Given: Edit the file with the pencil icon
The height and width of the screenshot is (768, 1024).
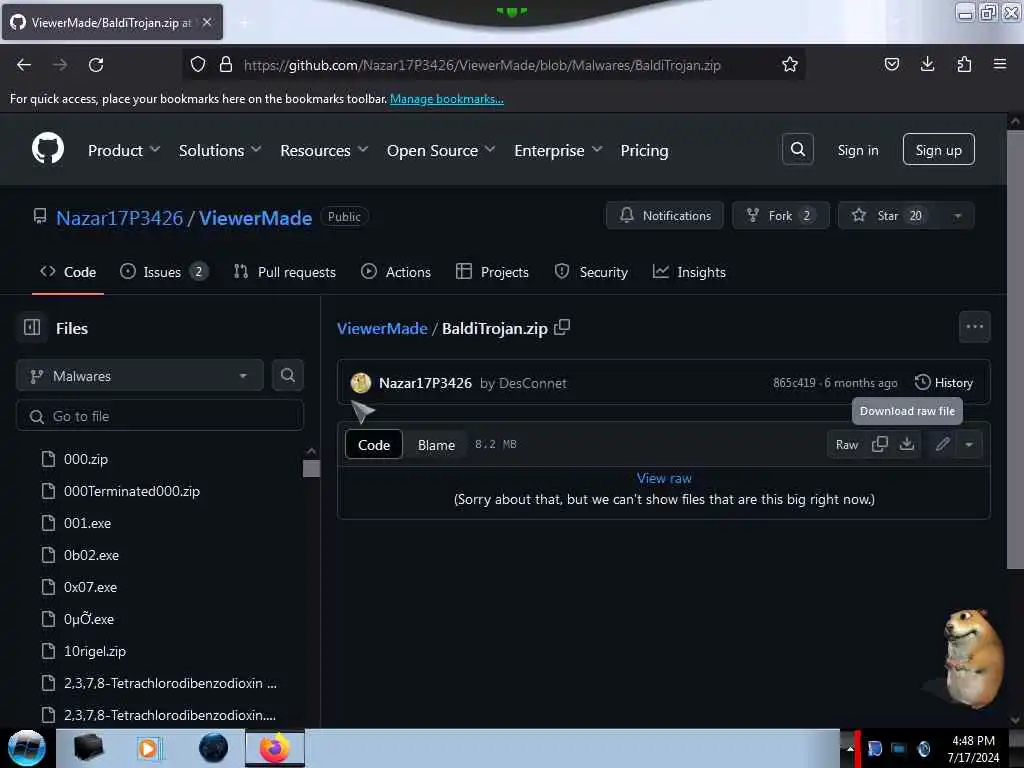Looking at the screenshot, I should point(942,444).
